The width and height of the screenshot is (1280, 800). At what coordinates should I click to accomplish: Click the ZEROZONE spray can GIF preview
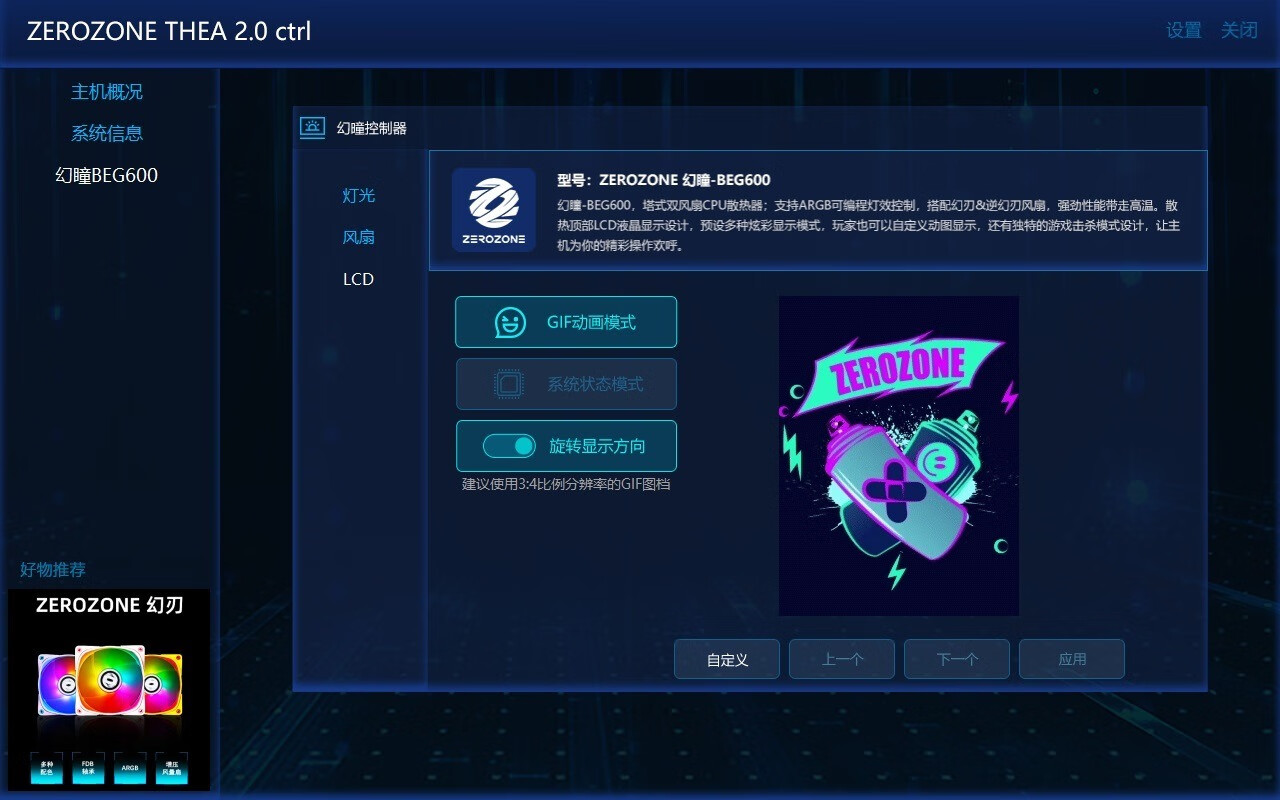[899, 456]
